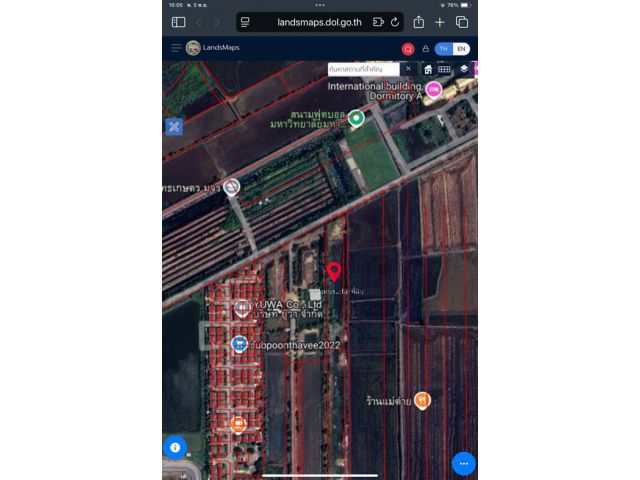Click the padlock login icon
The width and height of the screenshot is (640, 480).
tap(425, 48)
